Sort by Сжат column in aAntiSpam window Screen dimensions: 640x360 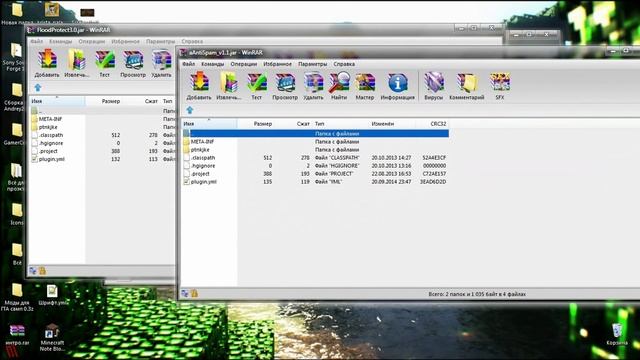tap(303, 124)
